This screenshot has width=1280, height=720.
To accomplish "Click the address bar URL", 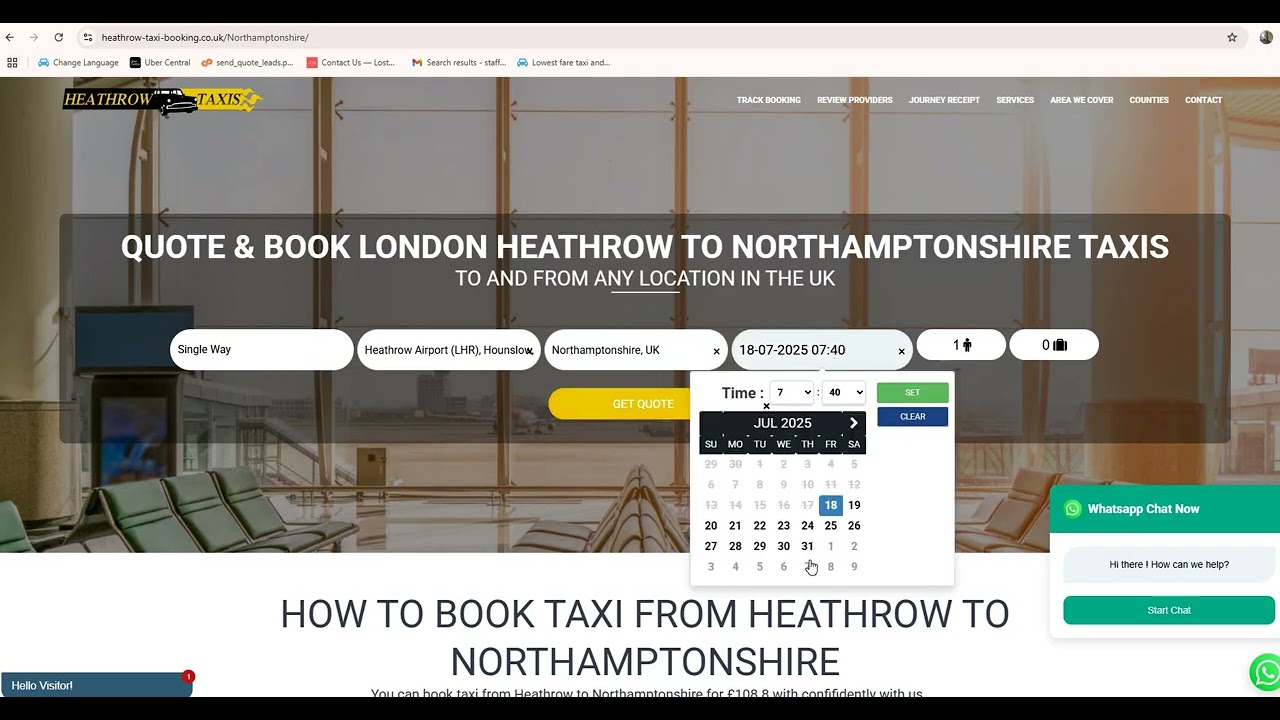I will click(205, 37).
